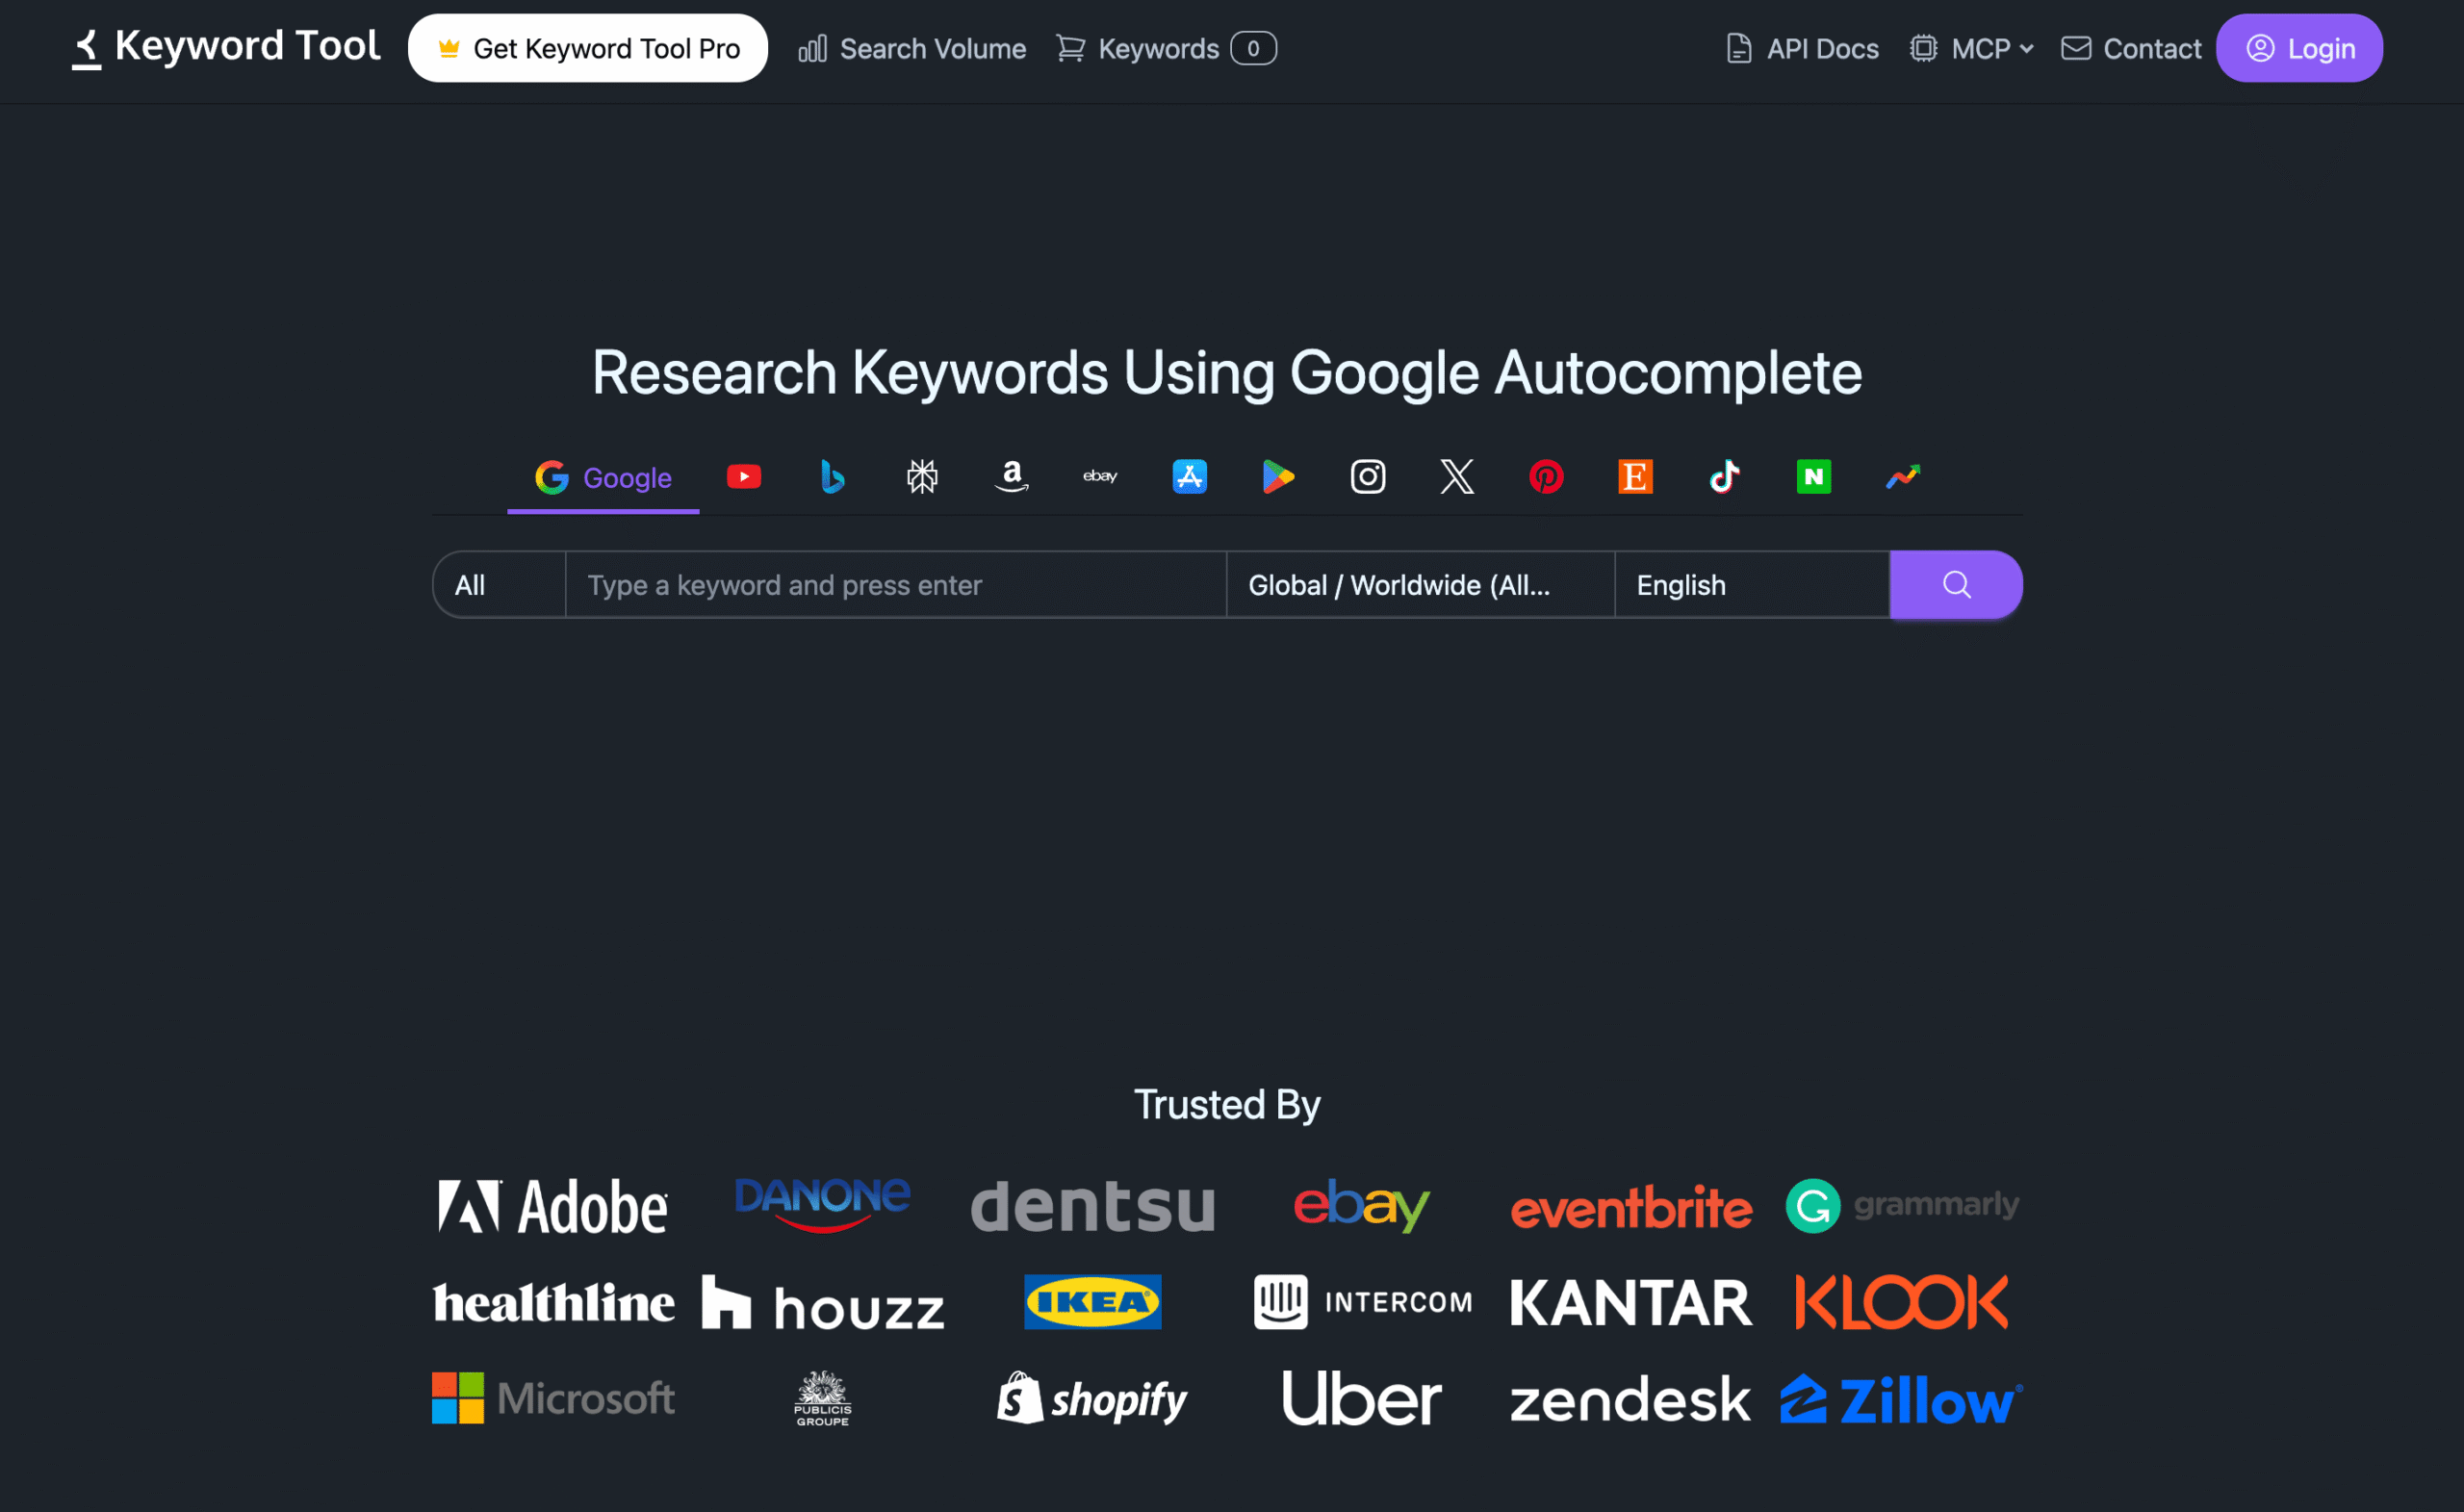Switch to the Bing keyword tab
Screen dimensions: 2464x1512
[x=832, y=477]
